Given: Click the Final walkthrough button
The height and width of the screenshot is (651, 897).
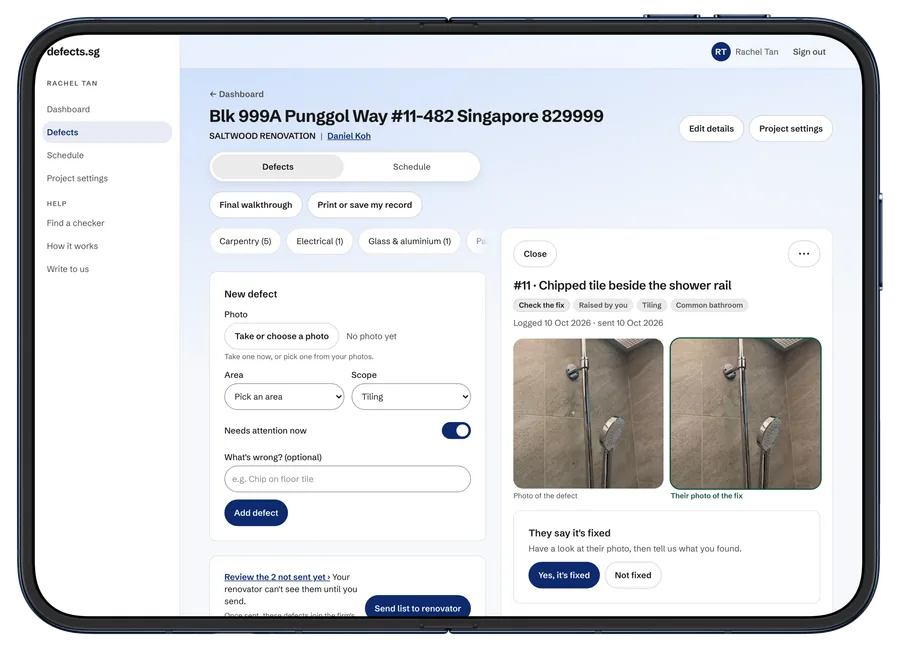Looking at the screenshot, I should 256,205.
